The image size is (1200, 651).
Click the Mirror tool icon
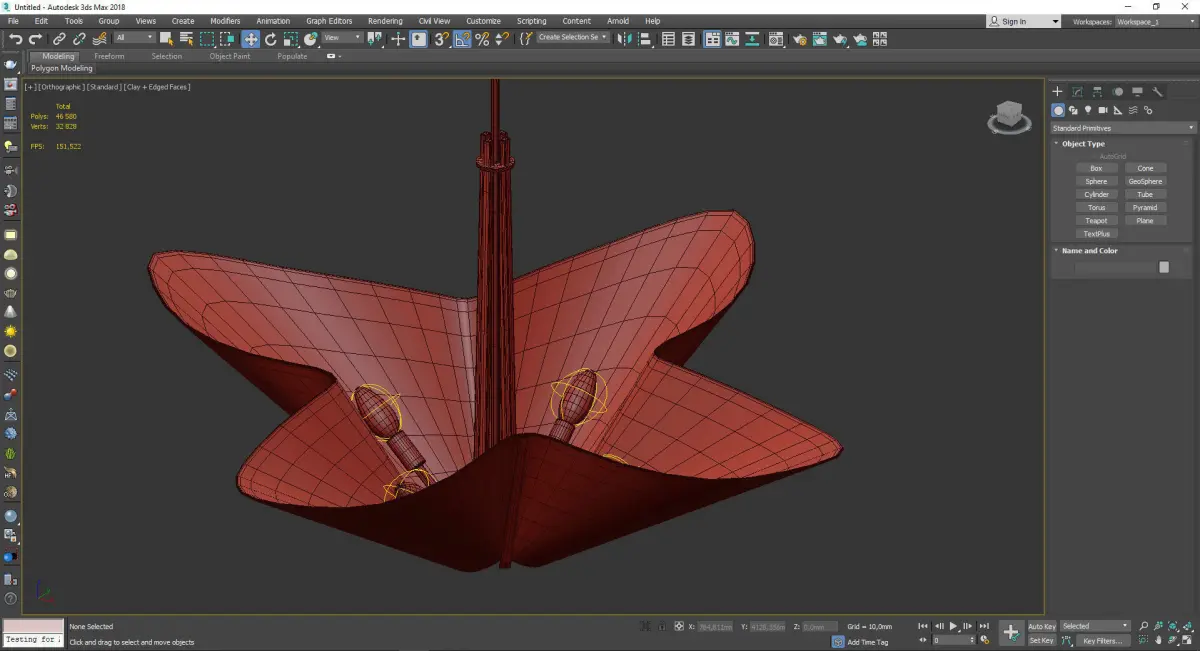625,39
